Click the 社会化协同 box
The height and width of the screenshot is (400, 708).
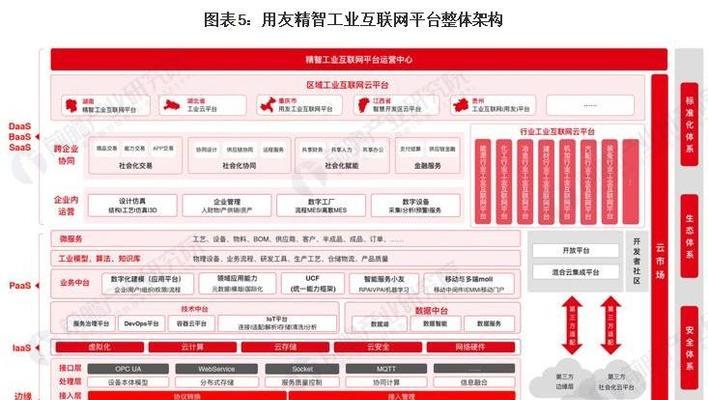239,156
